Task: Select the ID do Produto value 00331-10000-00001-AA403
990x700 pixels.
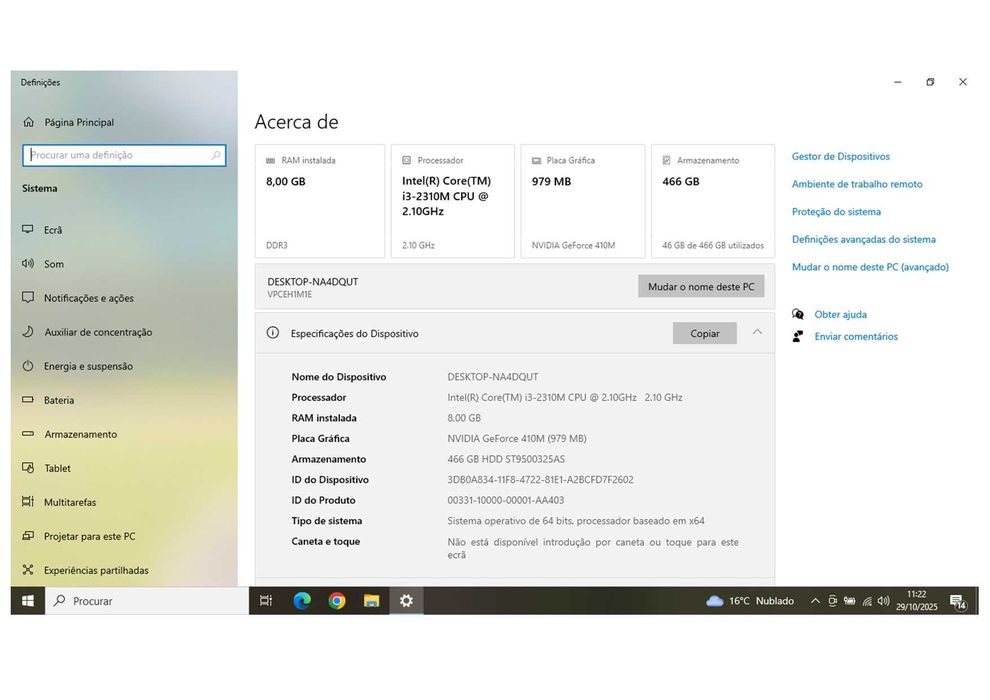Action: click(x=506, y=501)
